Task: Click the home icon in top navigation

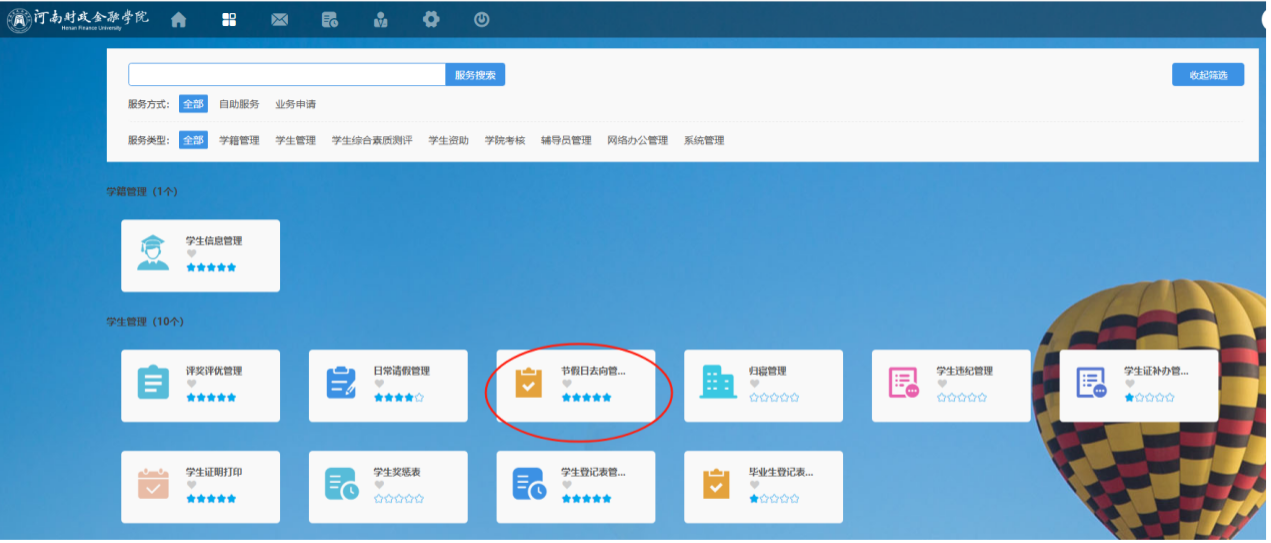Action: pos(178,19)
